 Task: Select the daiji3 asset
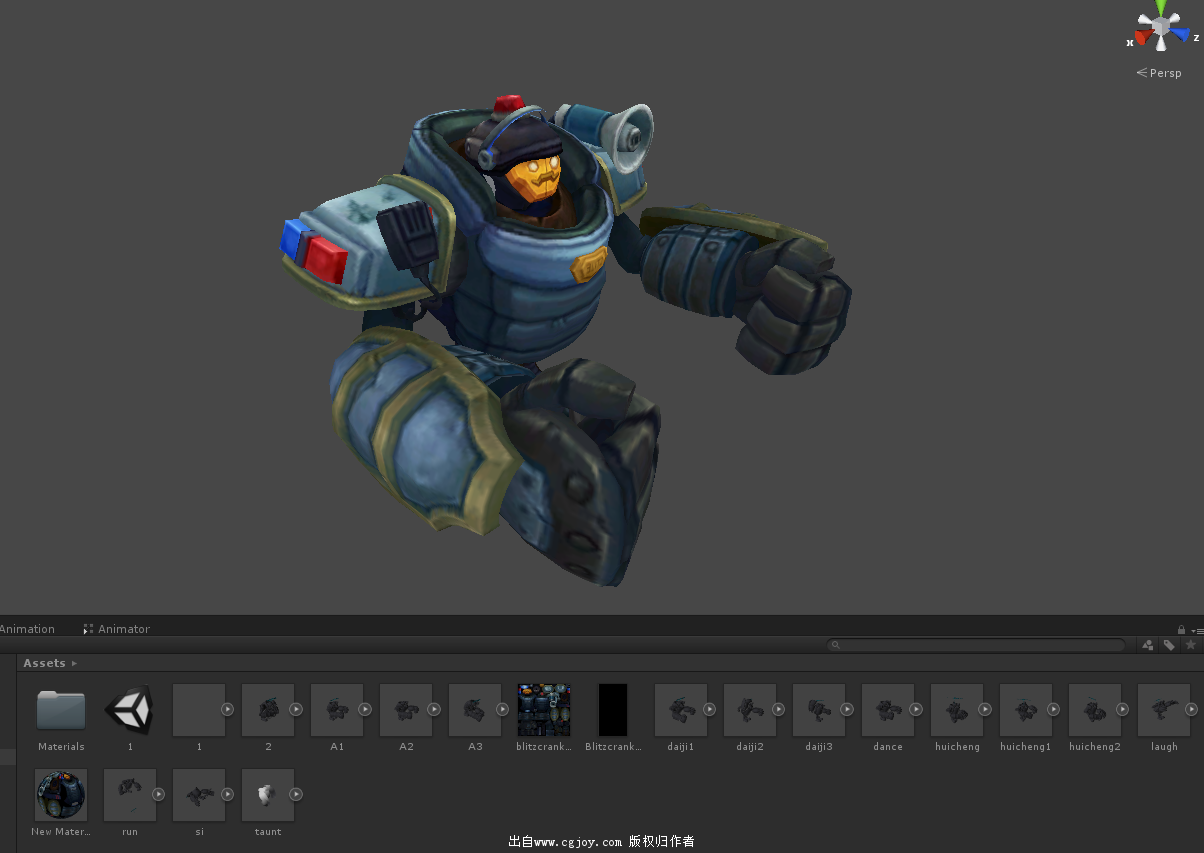click(x=819, y=710)
